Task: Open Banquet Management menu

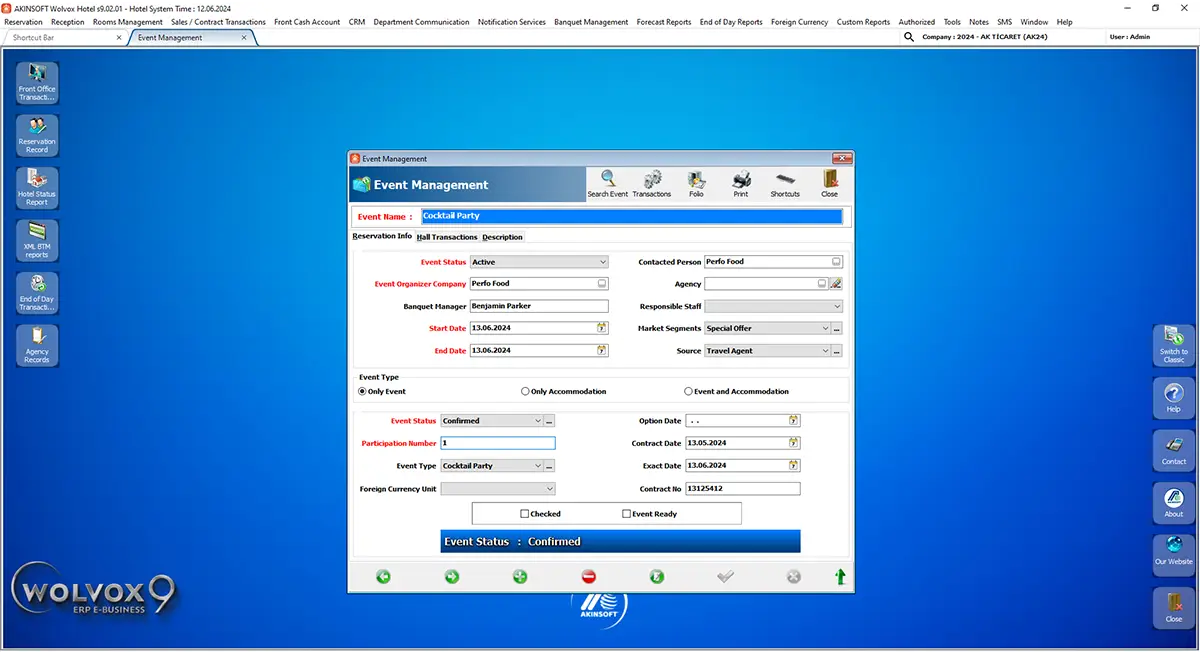Action: (591, 22)
